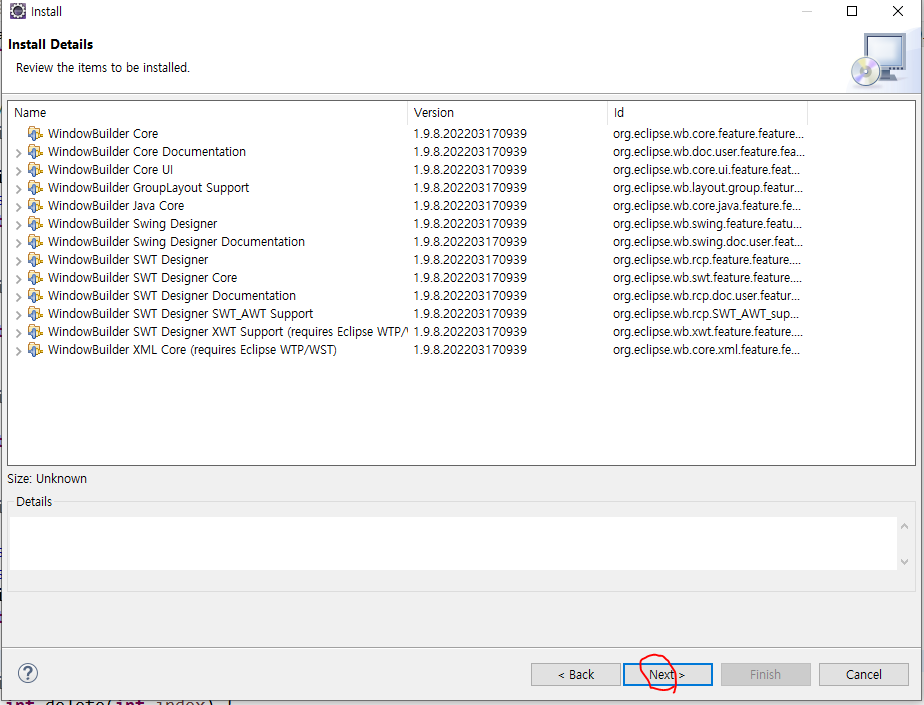
Task: Expand SWT Designer XWT Support row
Action: 18,332
